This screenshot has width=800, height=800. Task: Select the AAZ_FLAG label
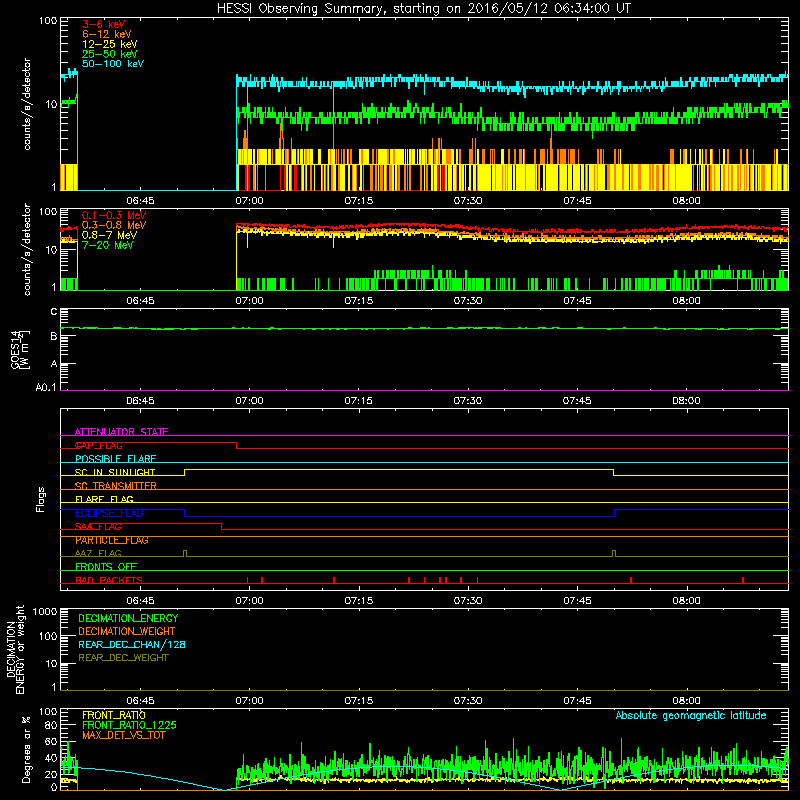[98, 553]
